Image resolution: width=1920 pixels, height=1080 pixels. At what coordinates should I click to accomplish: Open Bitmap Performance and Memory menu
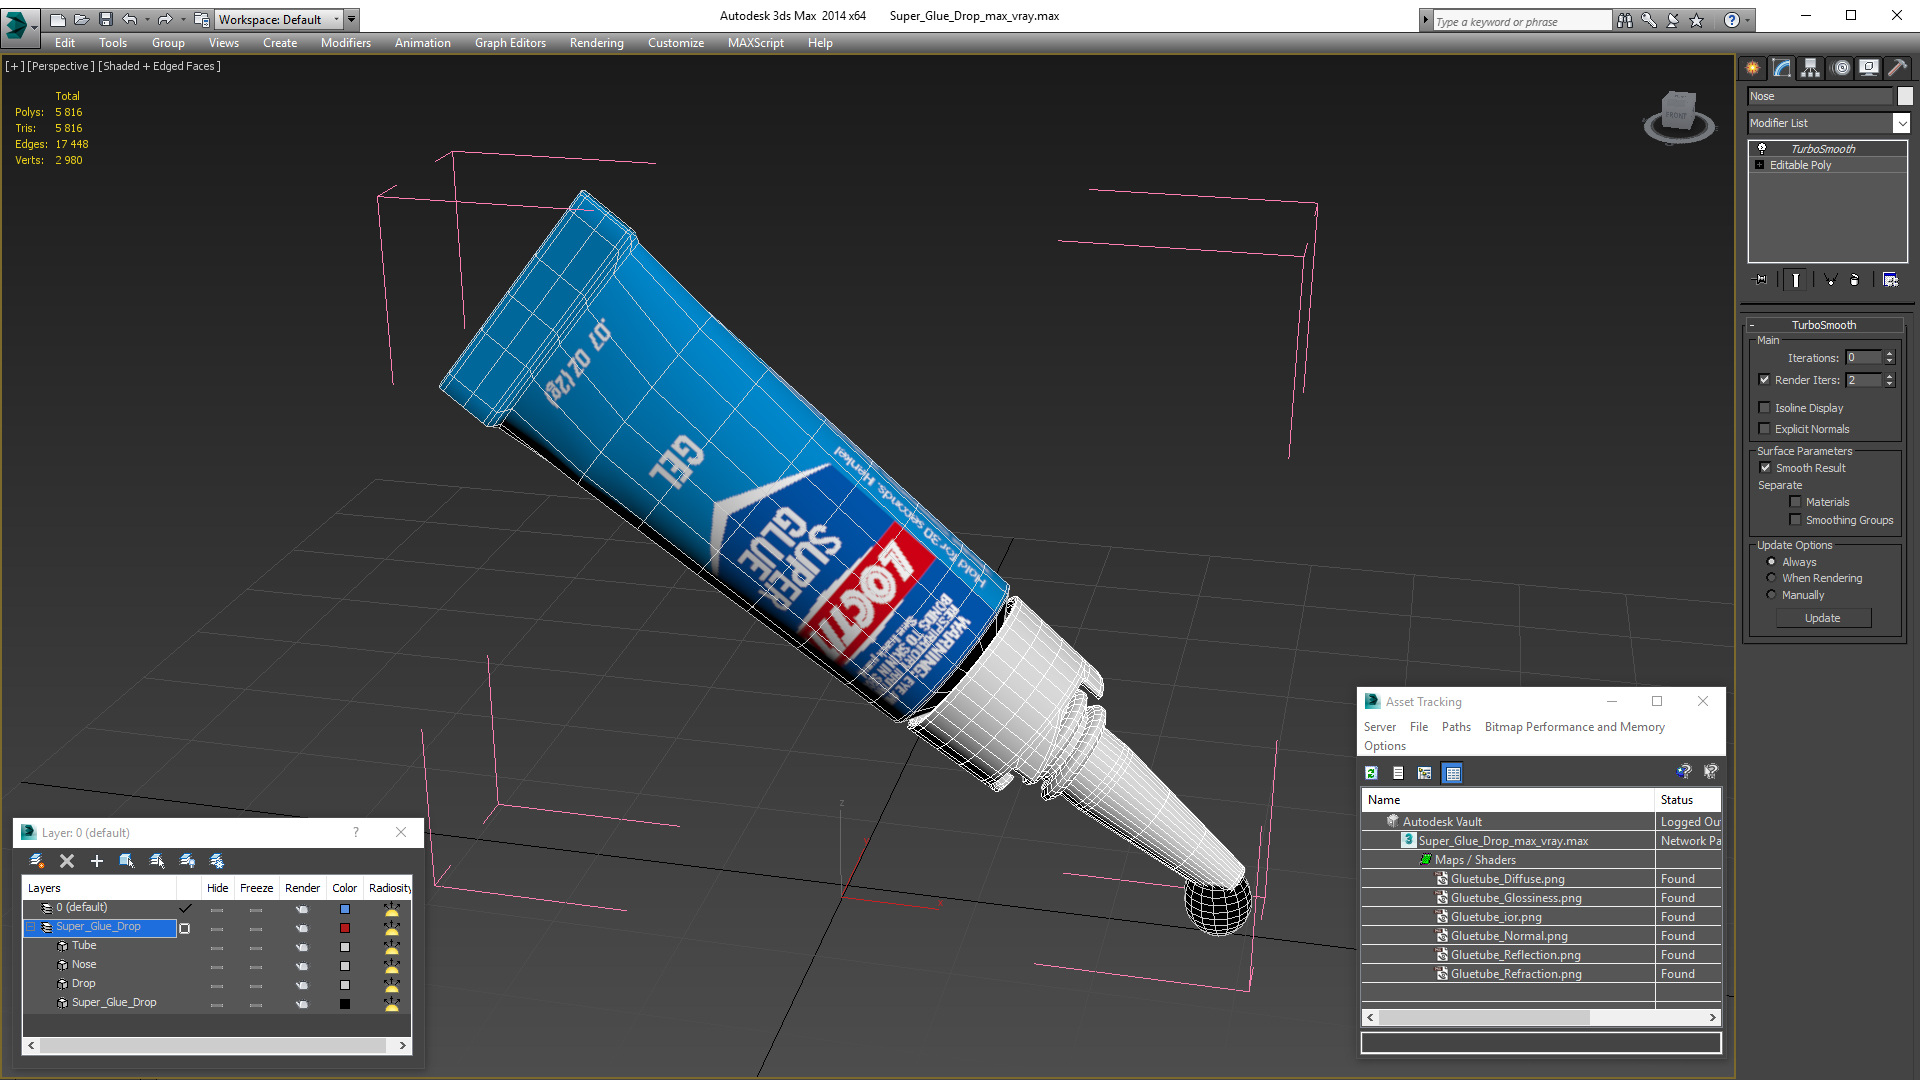click(1574, 727)
